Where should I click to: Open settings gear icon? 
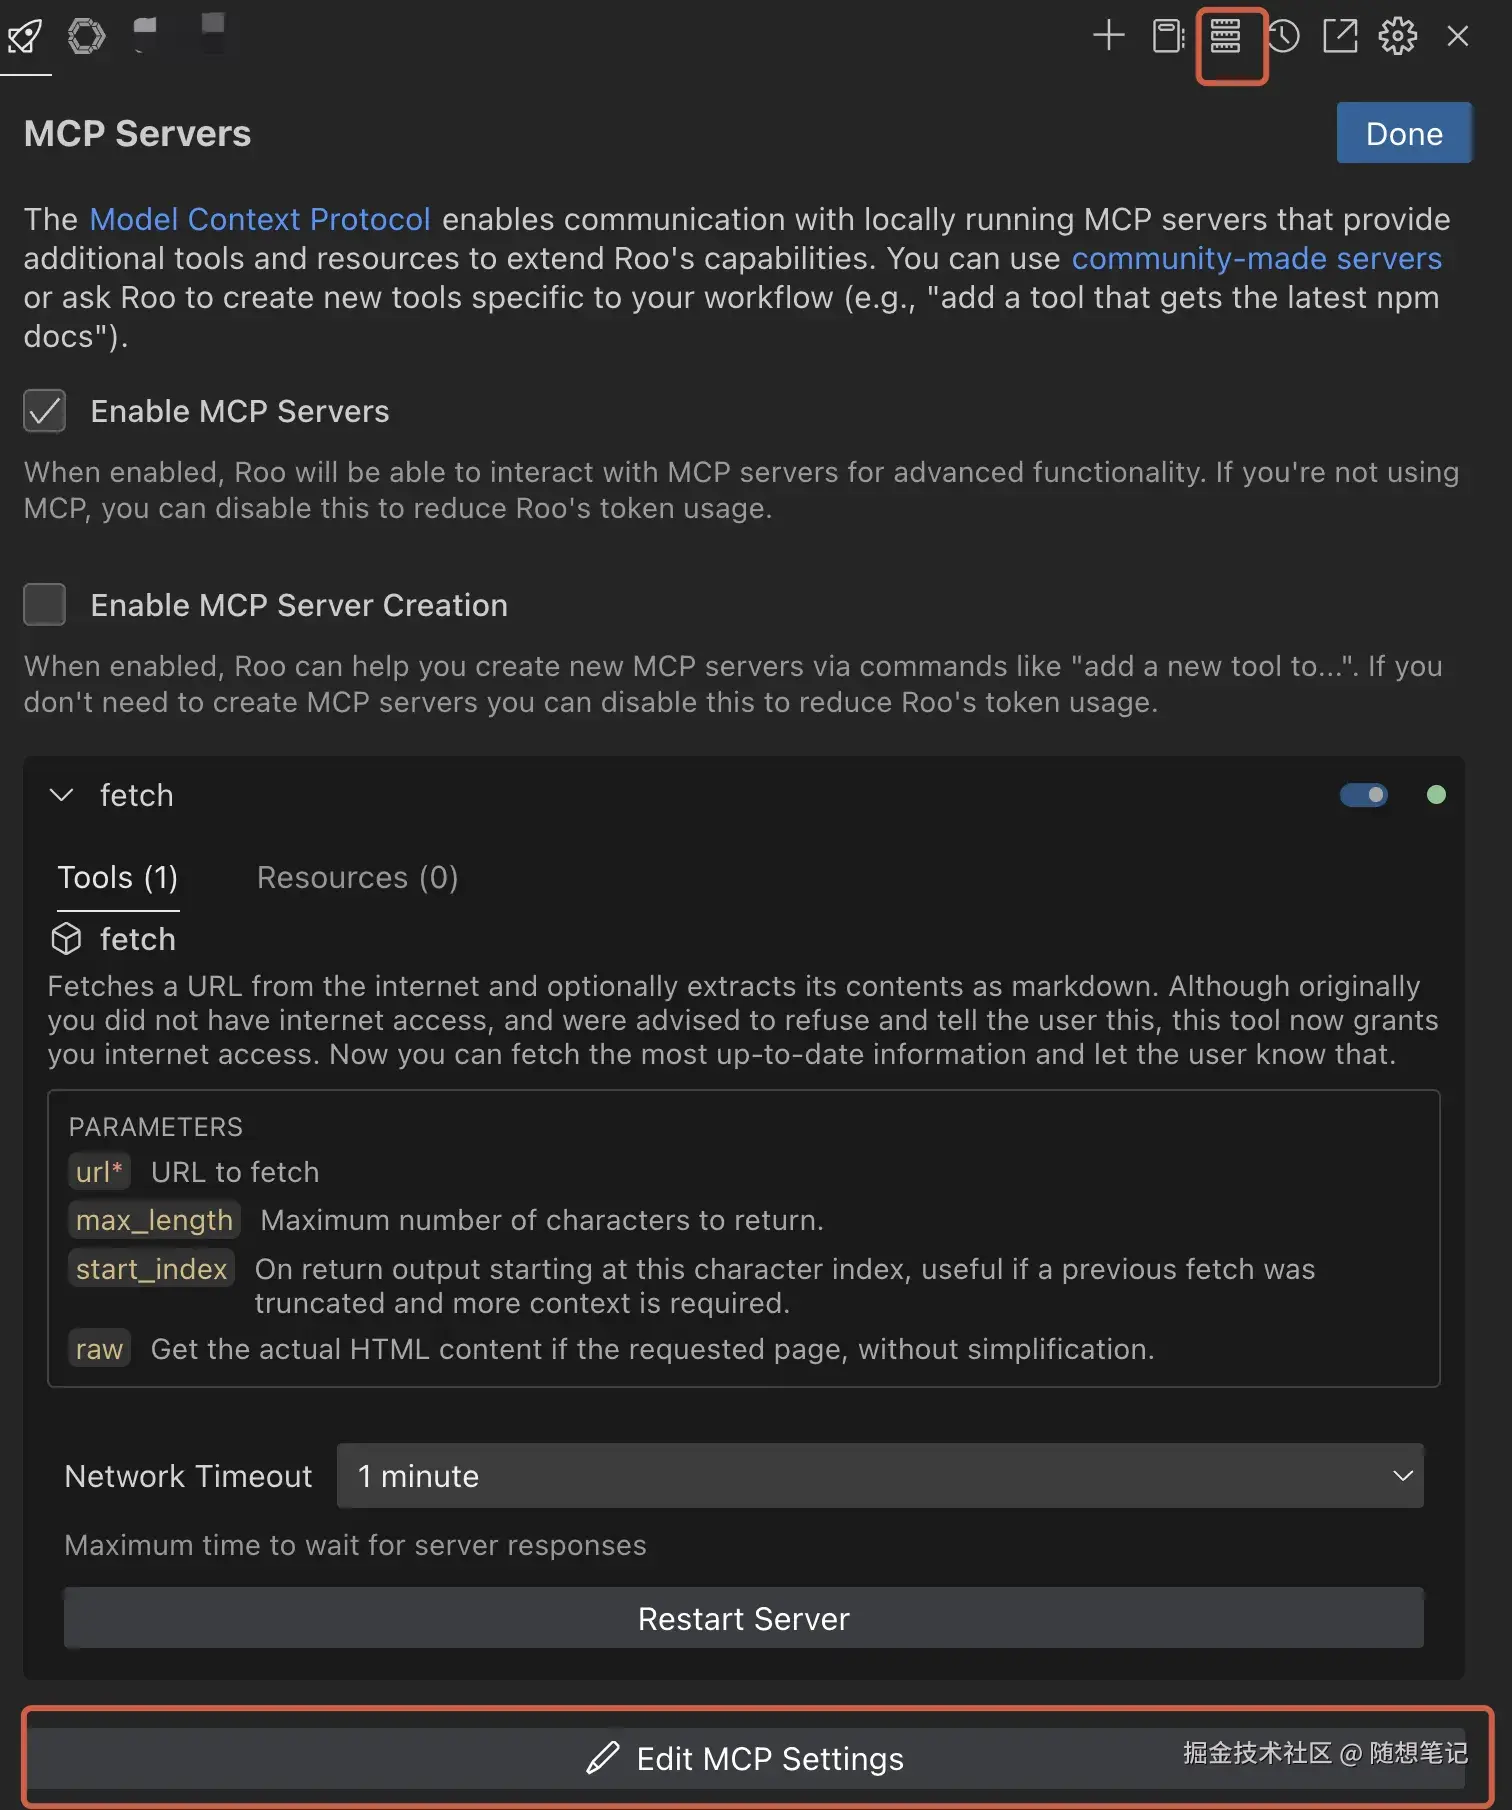pyautogui.click(x=1398, y=36)
